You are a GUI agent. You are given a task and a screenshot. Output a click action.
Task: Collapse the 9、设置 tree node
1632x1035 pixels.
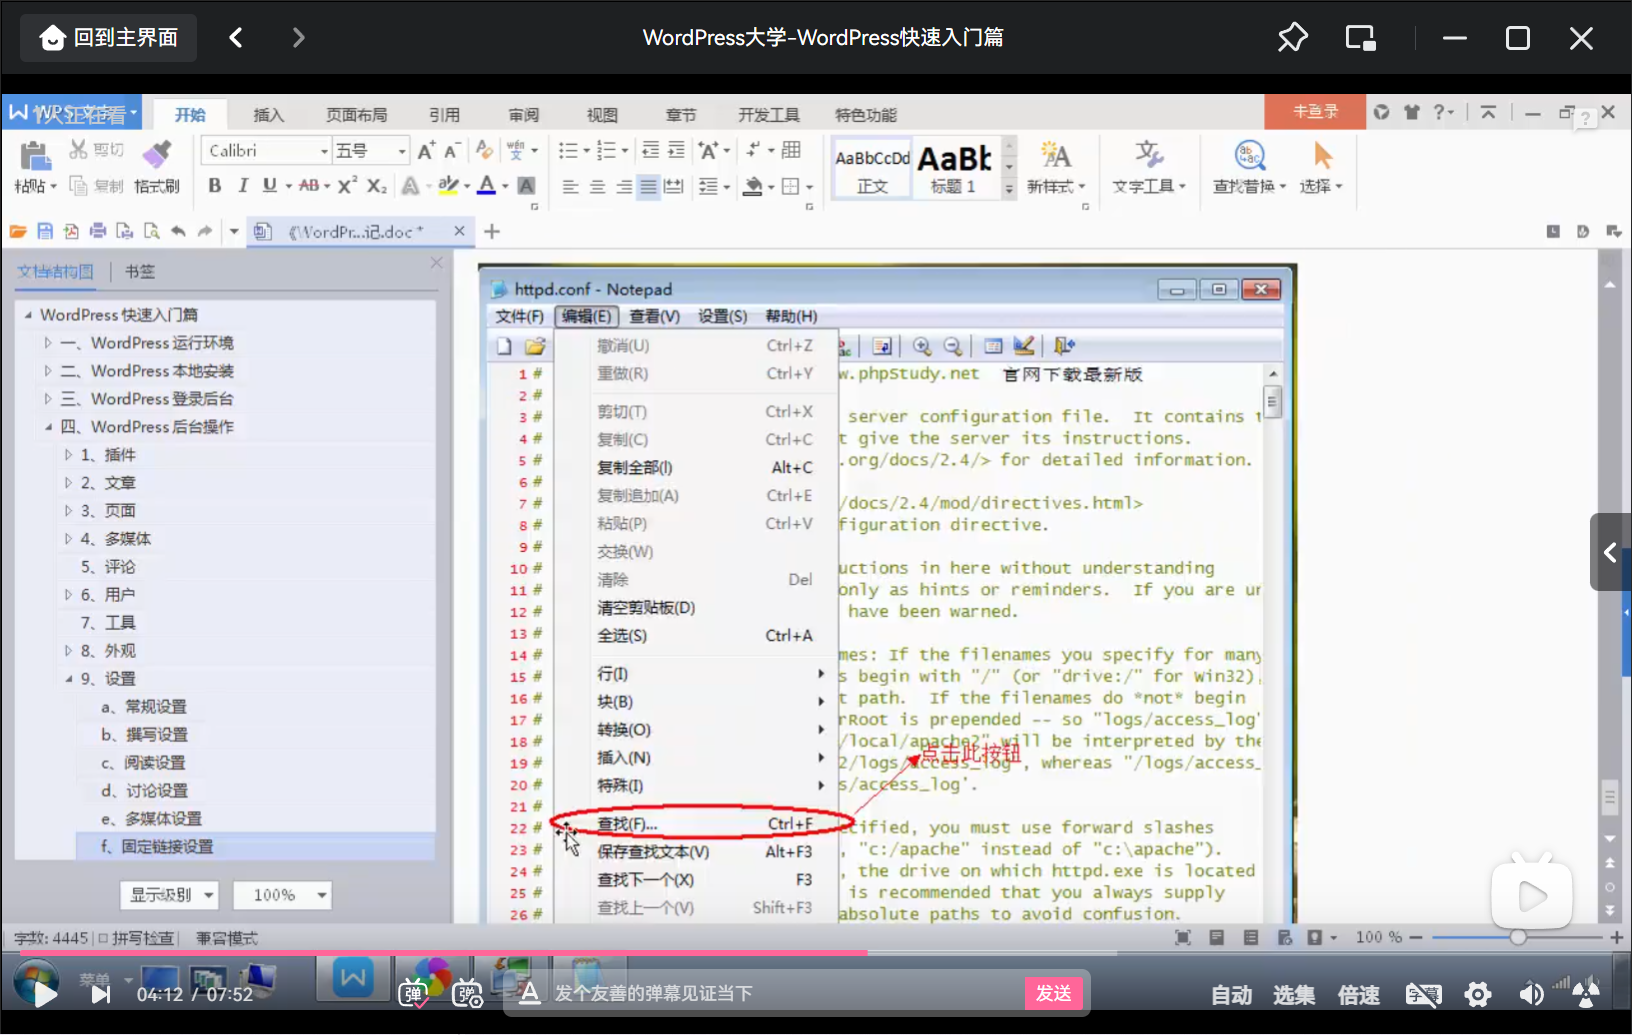(x=69, y=679)
